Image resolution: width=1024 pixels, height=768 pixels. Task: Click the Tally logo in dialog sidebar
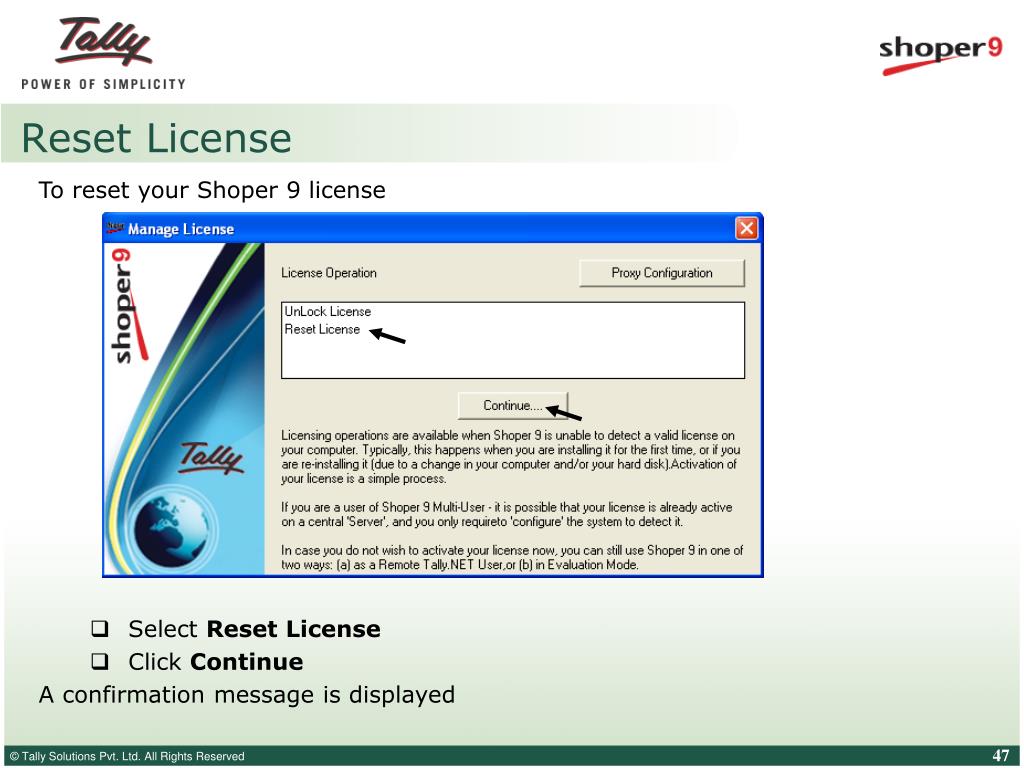coord(211,457)
